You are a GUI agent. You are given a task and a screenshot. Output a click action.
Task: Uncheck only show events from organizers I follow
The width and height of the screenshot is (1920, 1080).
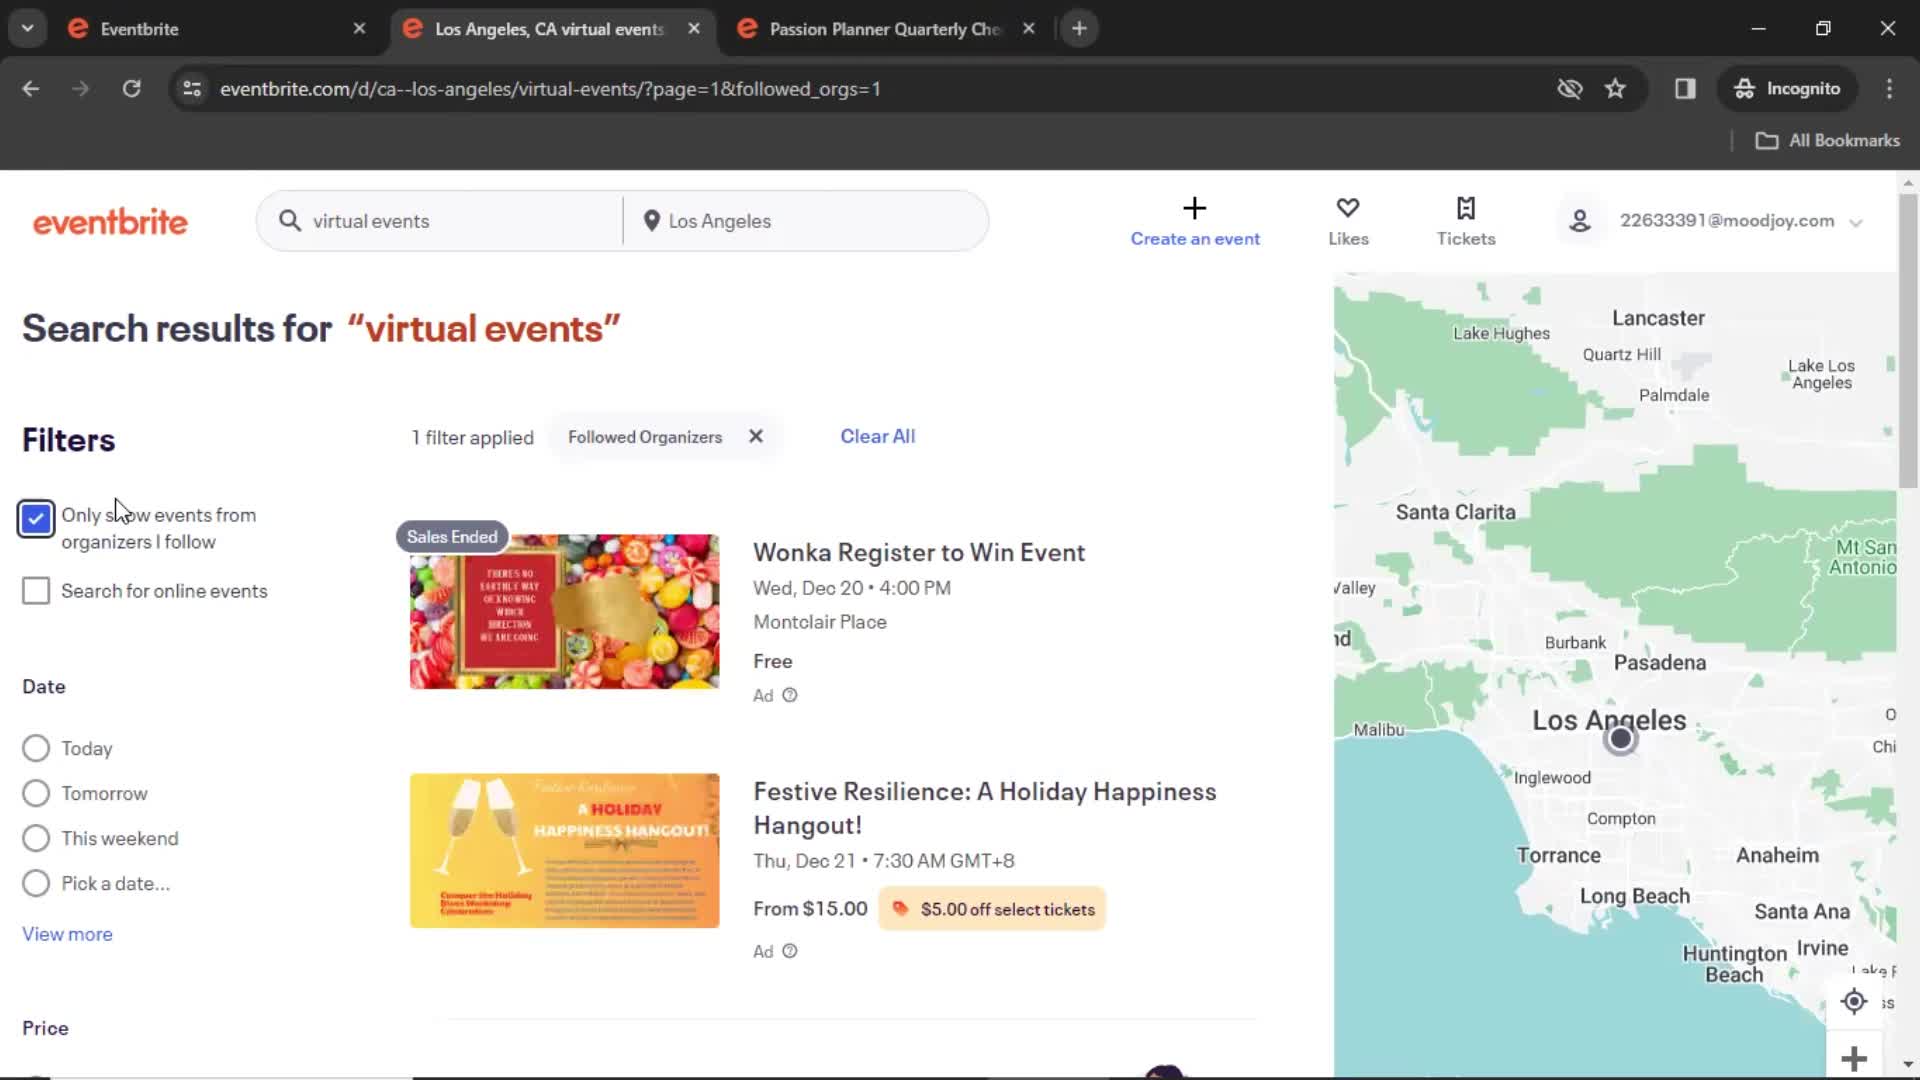pos(36,519)
